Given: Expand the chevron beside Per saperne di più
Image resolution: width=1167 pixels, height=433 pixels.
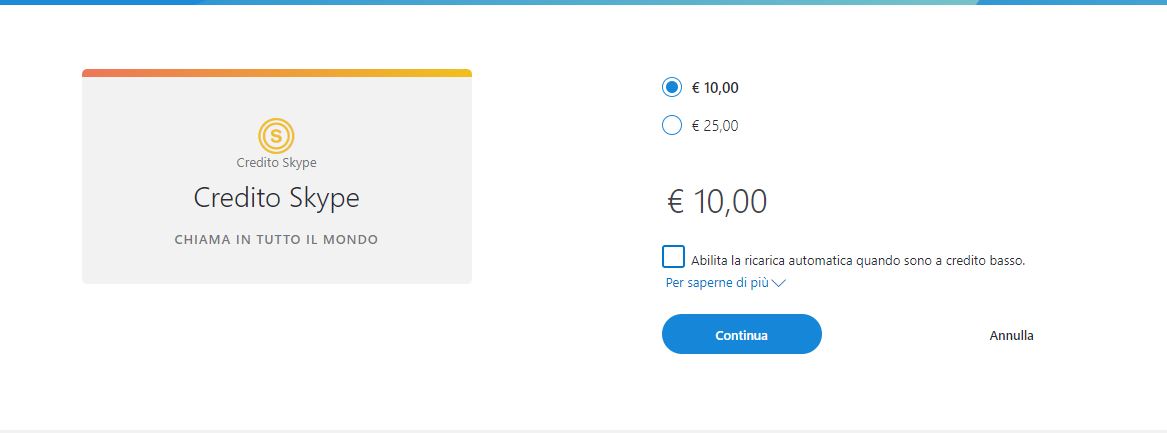Looking at the screenshot, I should click(x=779, y=283).
